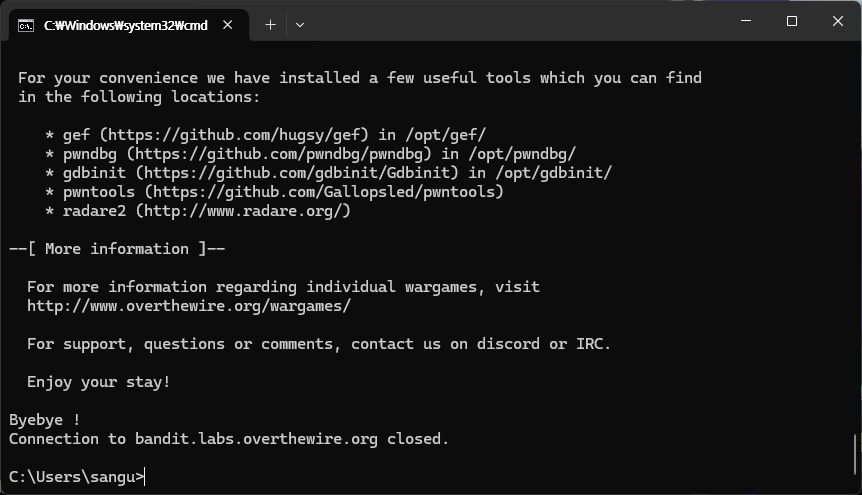Click the radare.org URL
Screen dimensions: 862x495
tap(243, 211)
